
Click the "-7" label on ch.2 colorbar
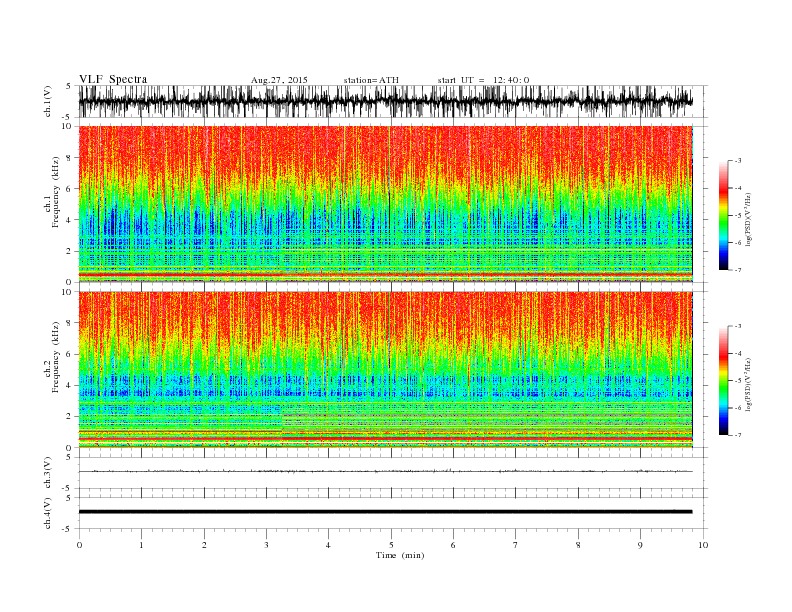(738, 435)
